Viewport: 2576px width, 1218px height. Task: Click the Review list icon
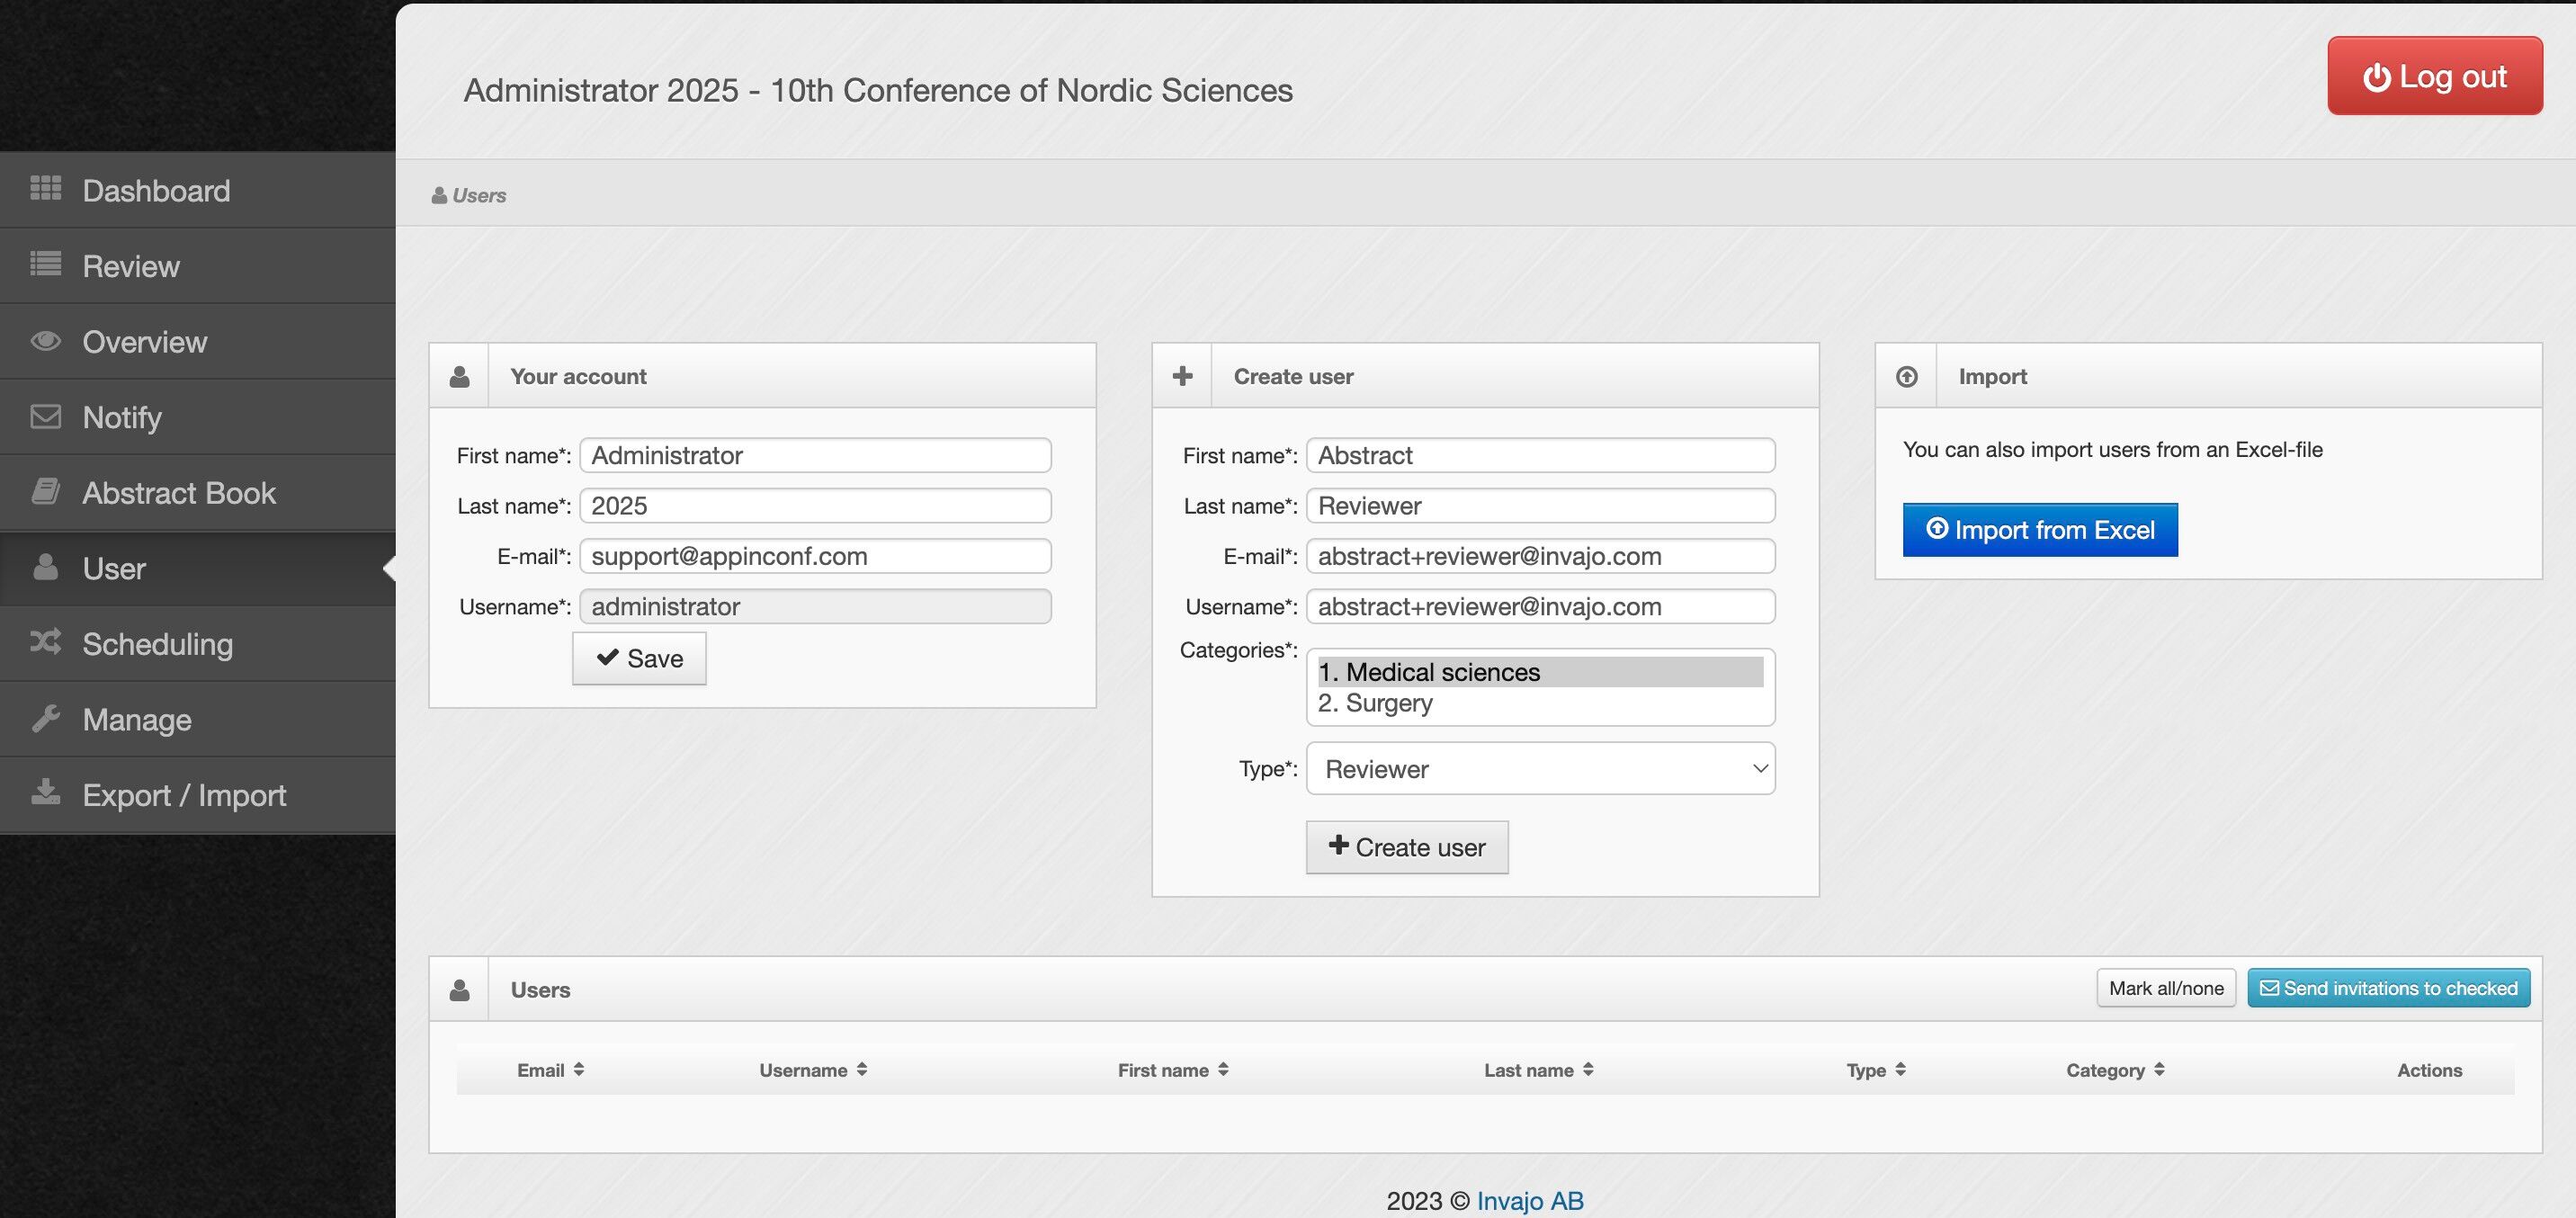tap(45, 264)
